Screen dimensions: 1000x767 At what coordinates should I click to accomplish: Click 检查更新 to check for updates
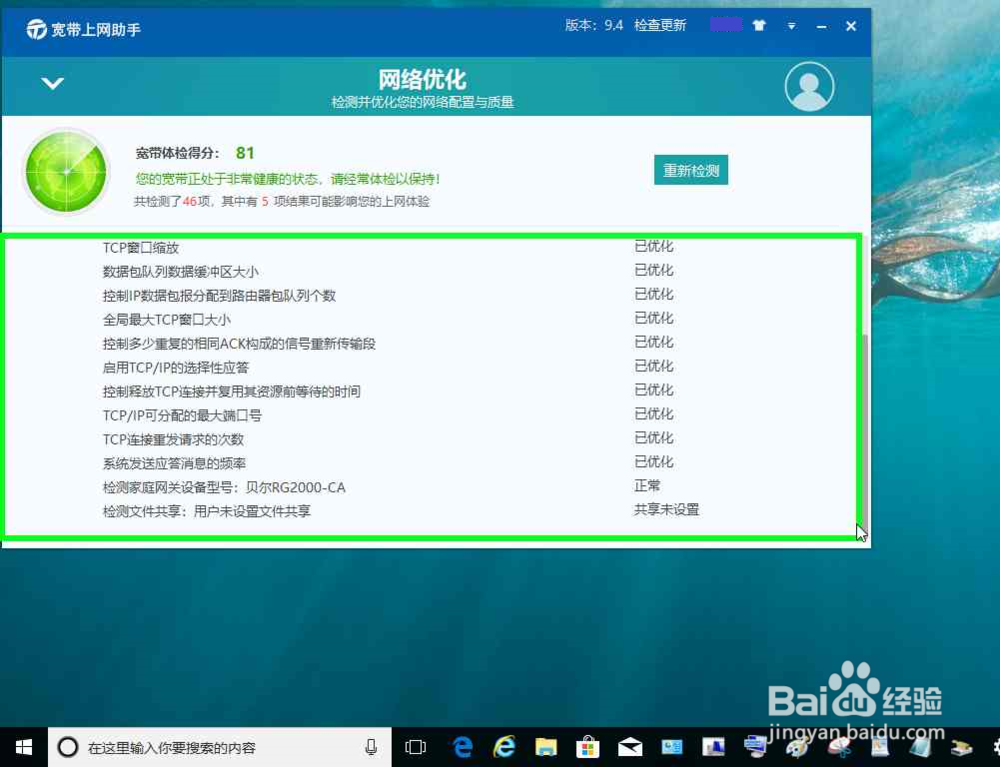click(x=659, y=26)
